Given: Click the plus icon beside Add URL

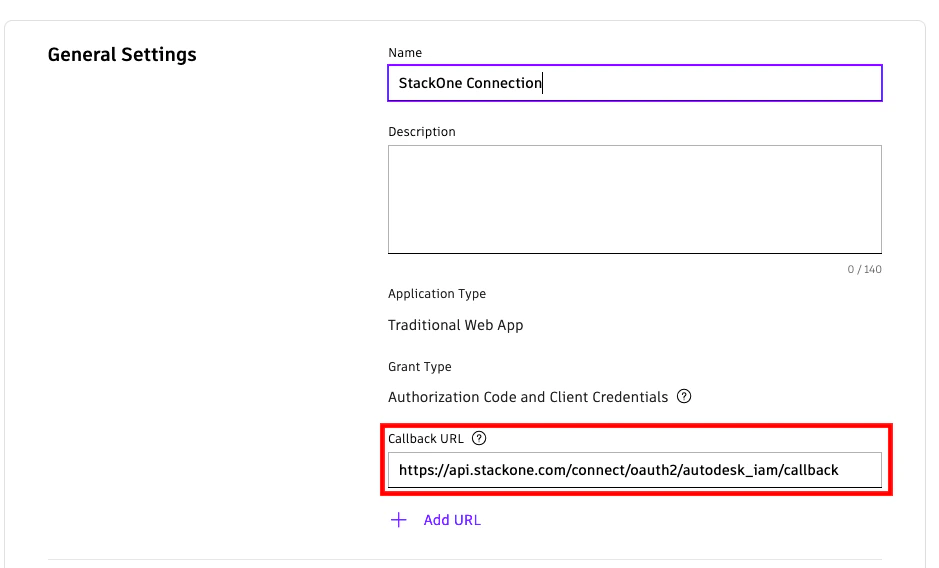Looking at the screenshot, I should [x=399, y=520].
